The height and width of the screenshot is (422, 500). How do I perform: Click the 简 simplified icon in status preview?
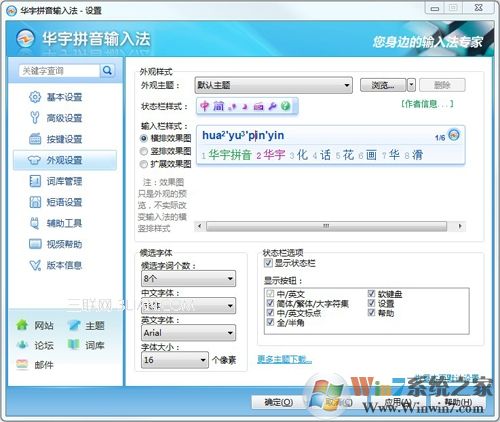219,106
